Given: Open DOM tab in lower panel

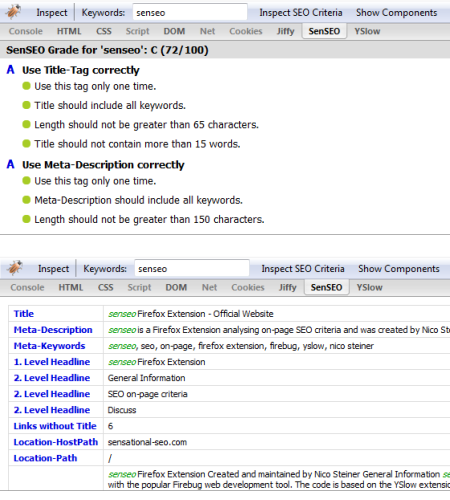Looking at the screenshot, I should pyautogui.click(x=176, y=287).
